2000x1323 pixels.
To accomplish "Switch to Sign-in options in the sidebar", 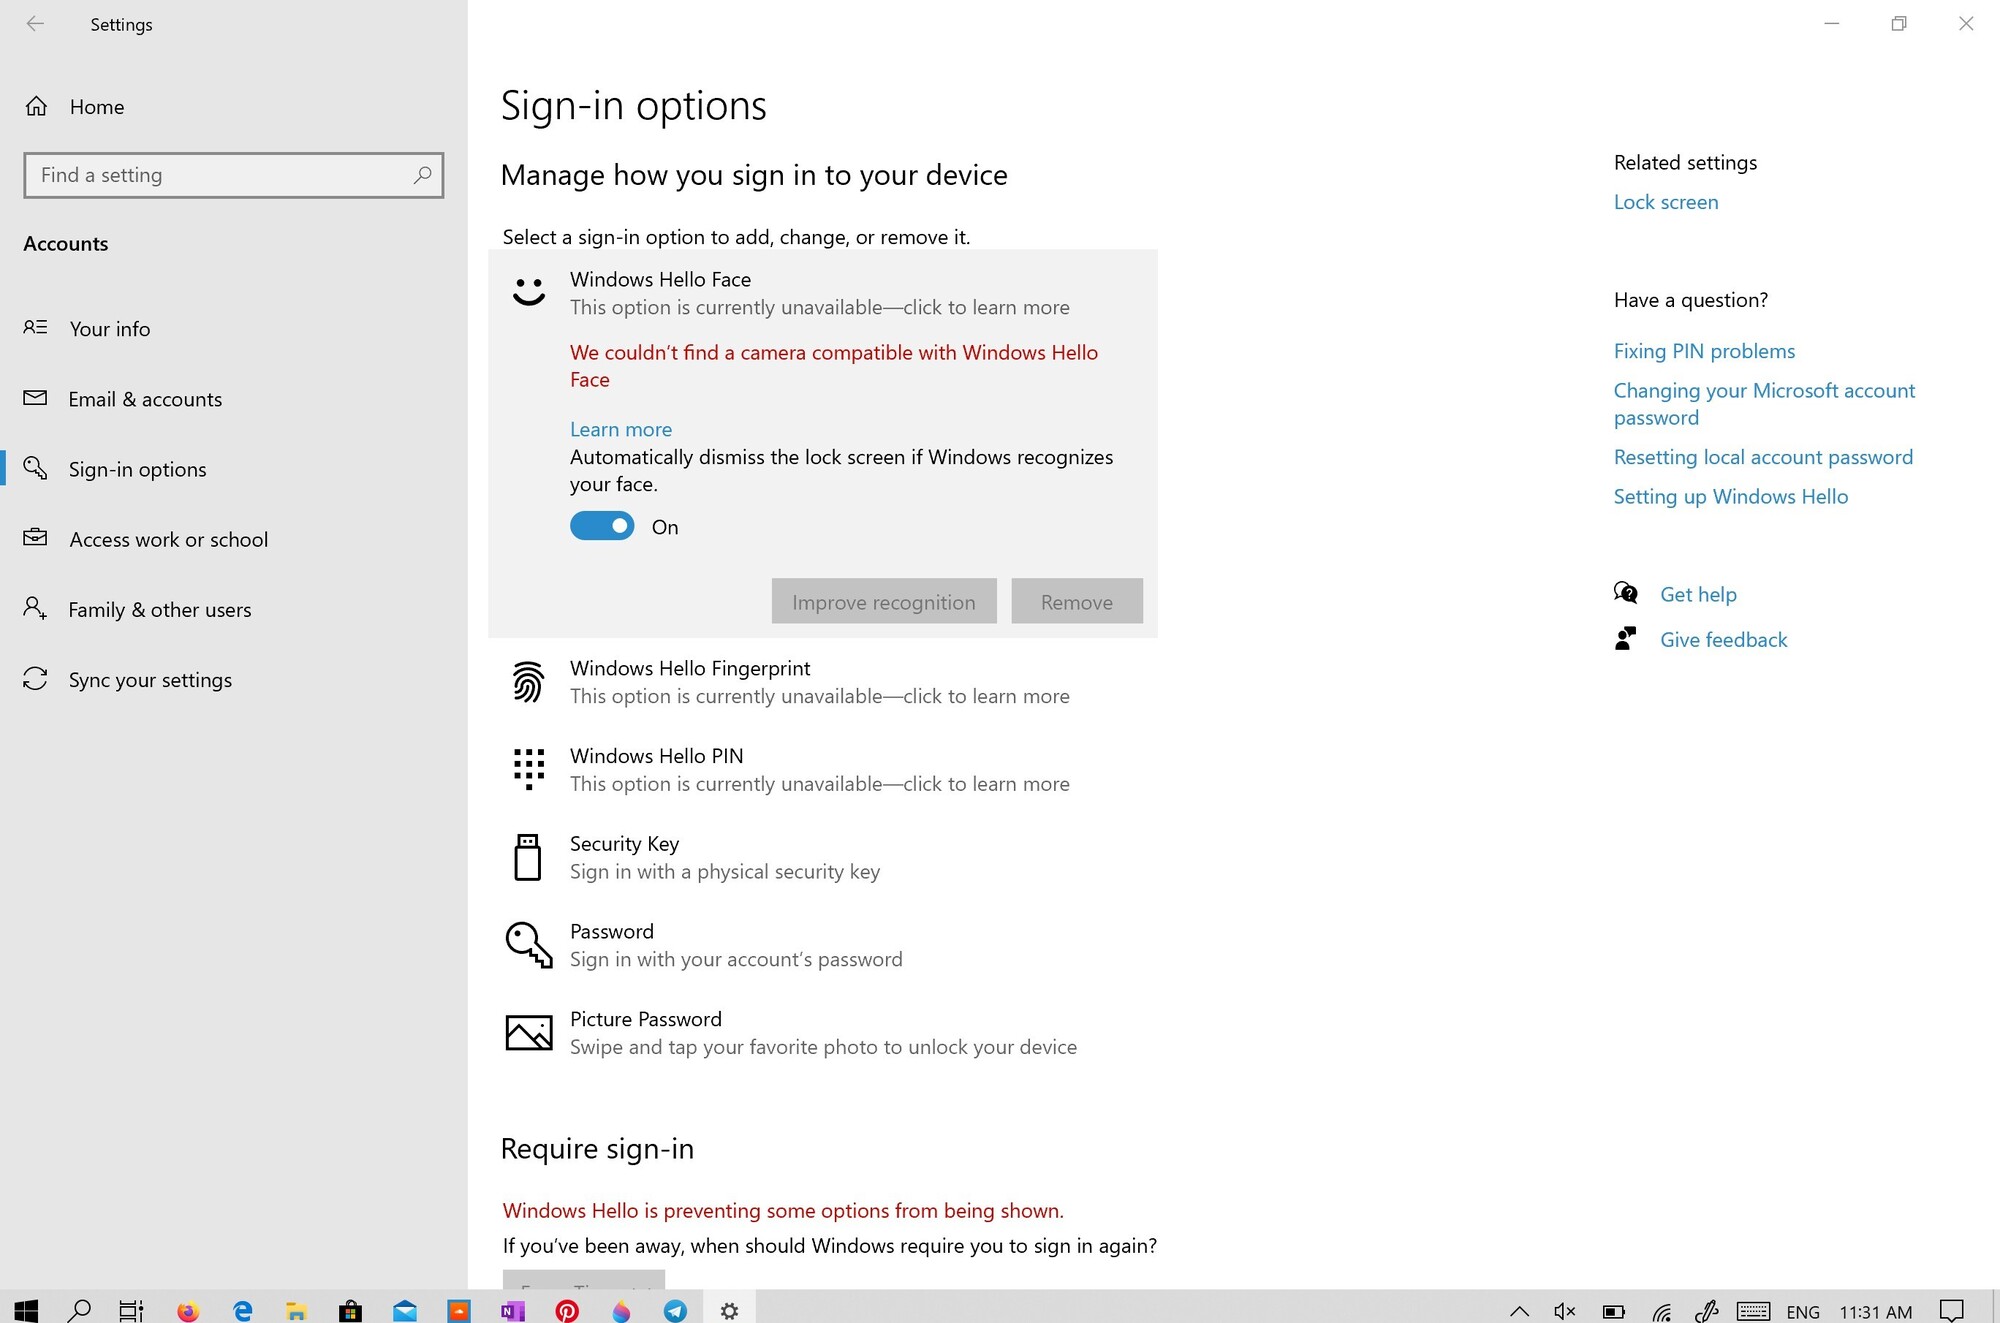I will 137,469.
